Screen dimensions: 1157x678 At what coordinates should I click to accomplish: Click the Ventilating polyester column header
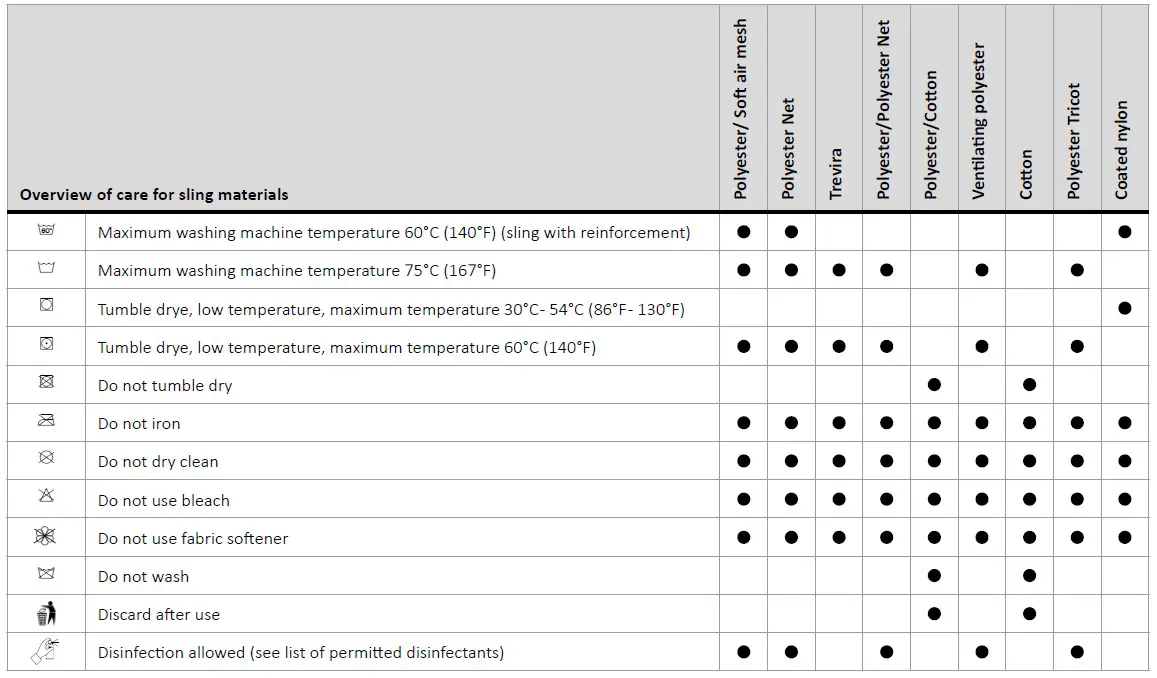980,120
